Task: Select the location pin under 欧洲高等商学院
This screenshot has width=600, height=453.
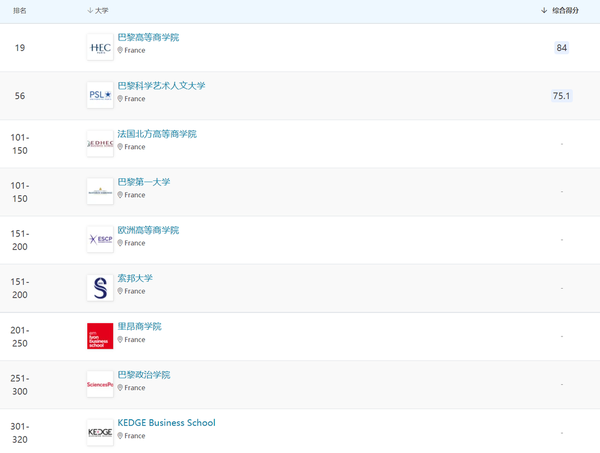Action: click(x=120, y=243)
